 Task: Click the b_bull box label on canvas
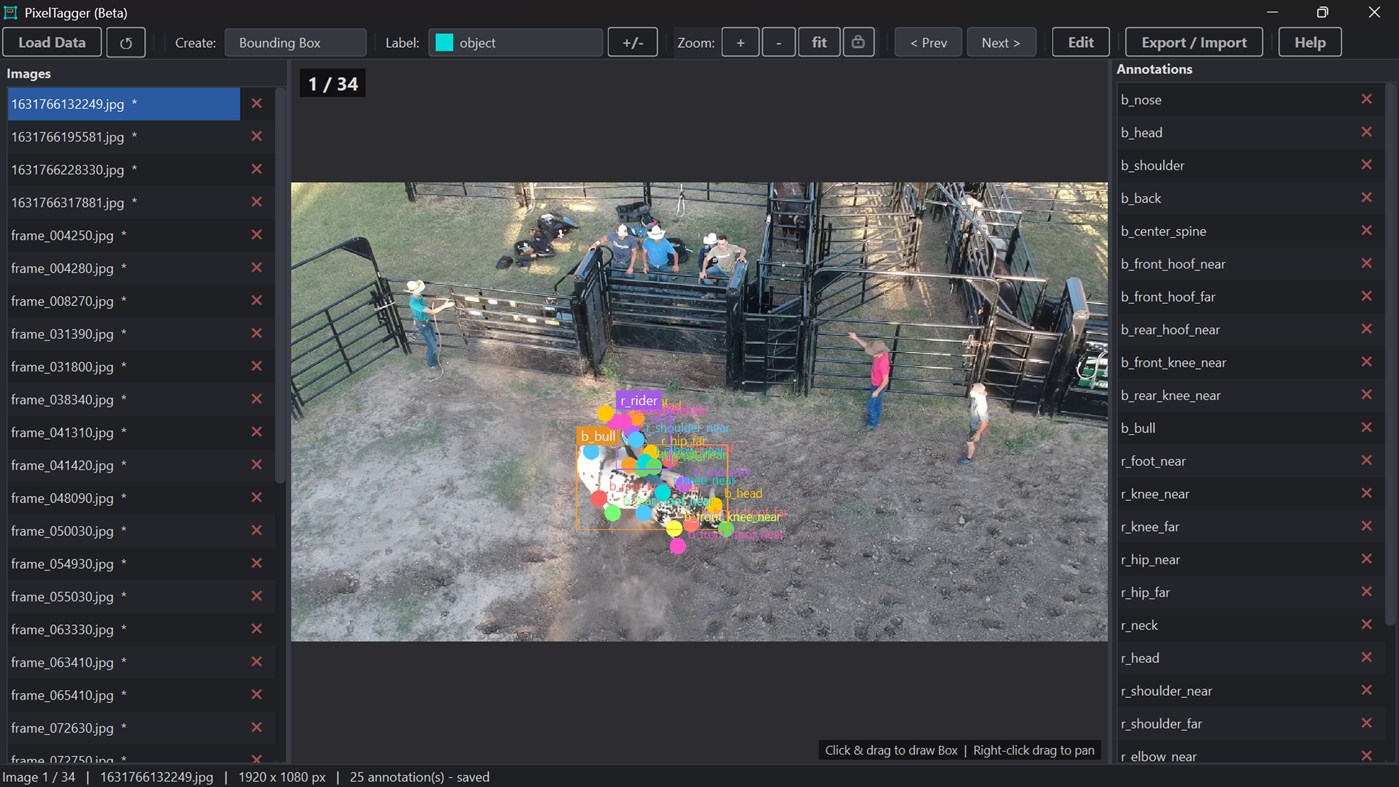[x=598, y=436]
